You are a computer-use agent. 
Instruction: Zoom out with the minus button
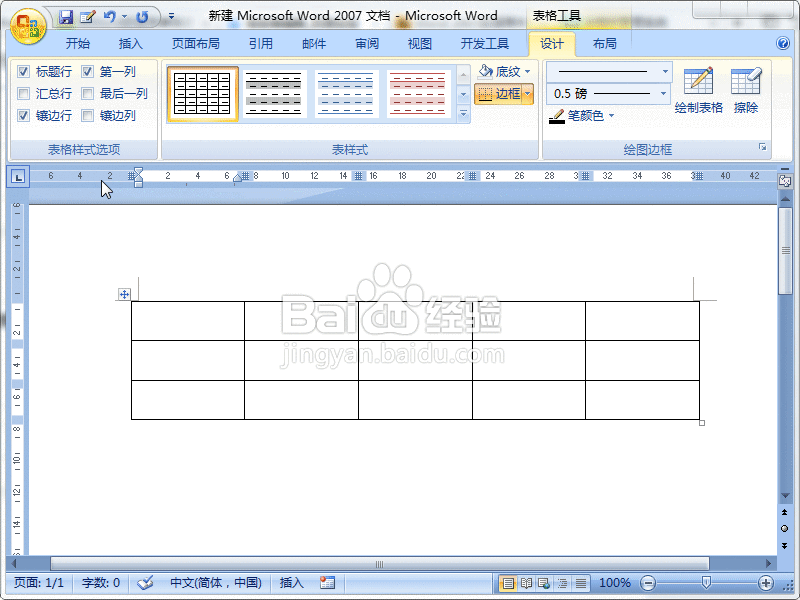coord(648,583)
